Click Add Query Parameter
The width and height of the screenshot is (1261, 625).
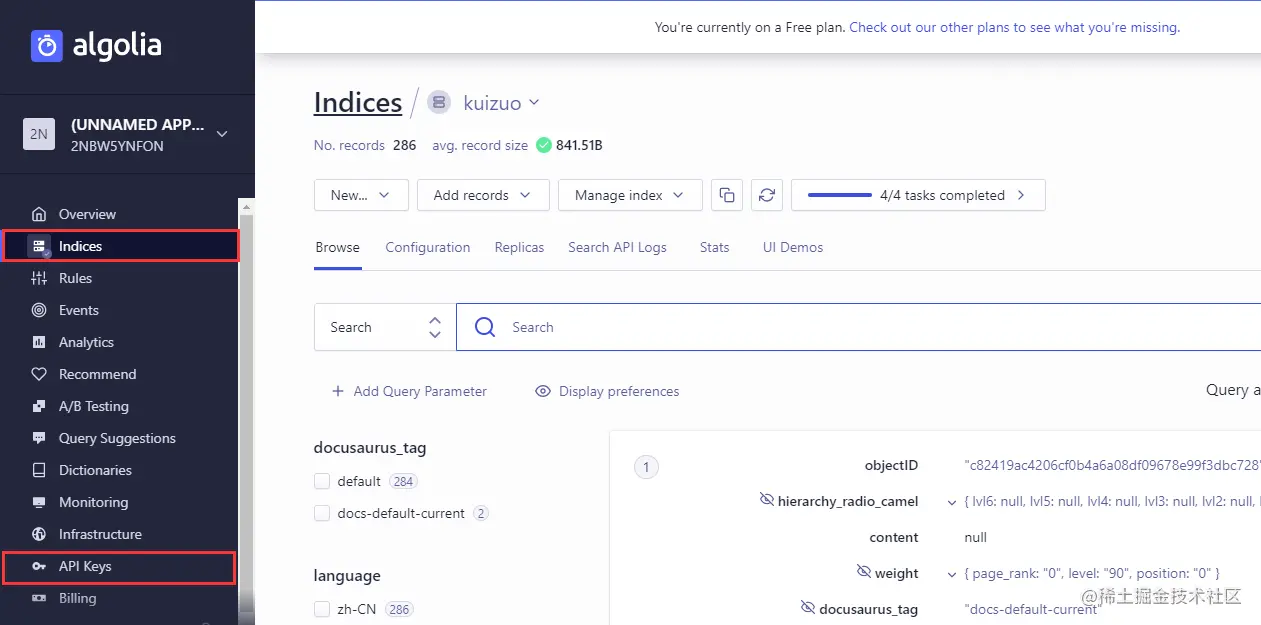(409, 391)
